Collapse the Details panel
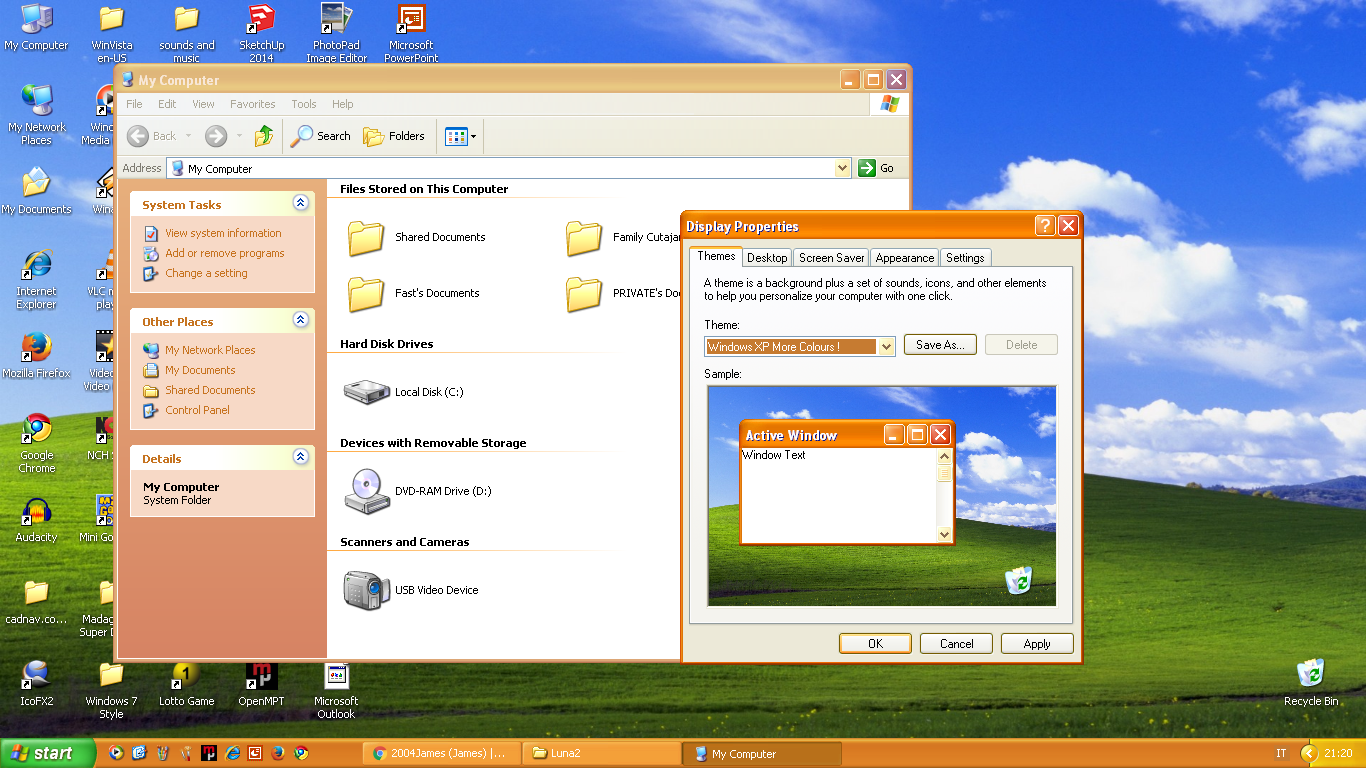 [x=300, y=457]
